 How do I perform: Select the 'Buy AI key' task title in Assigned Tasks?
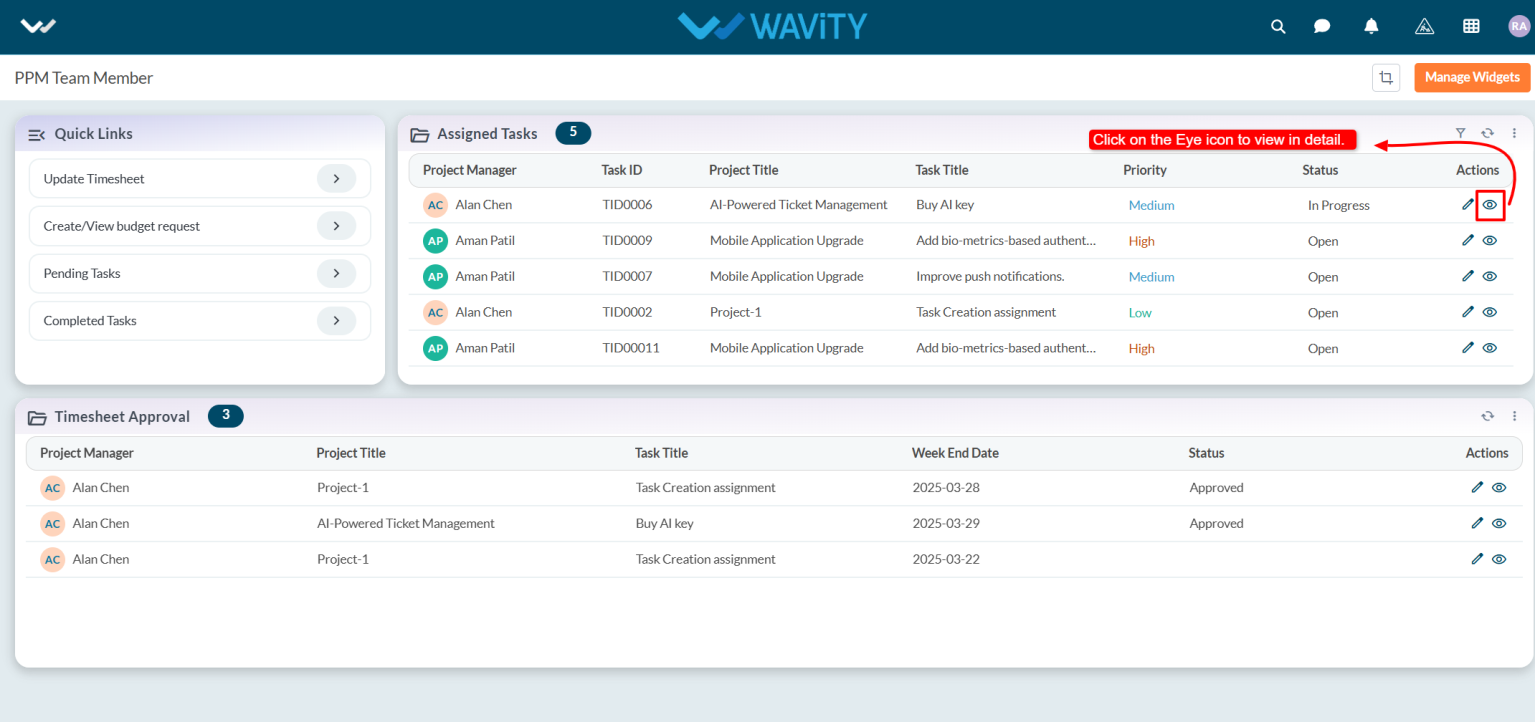click(945, 205)
